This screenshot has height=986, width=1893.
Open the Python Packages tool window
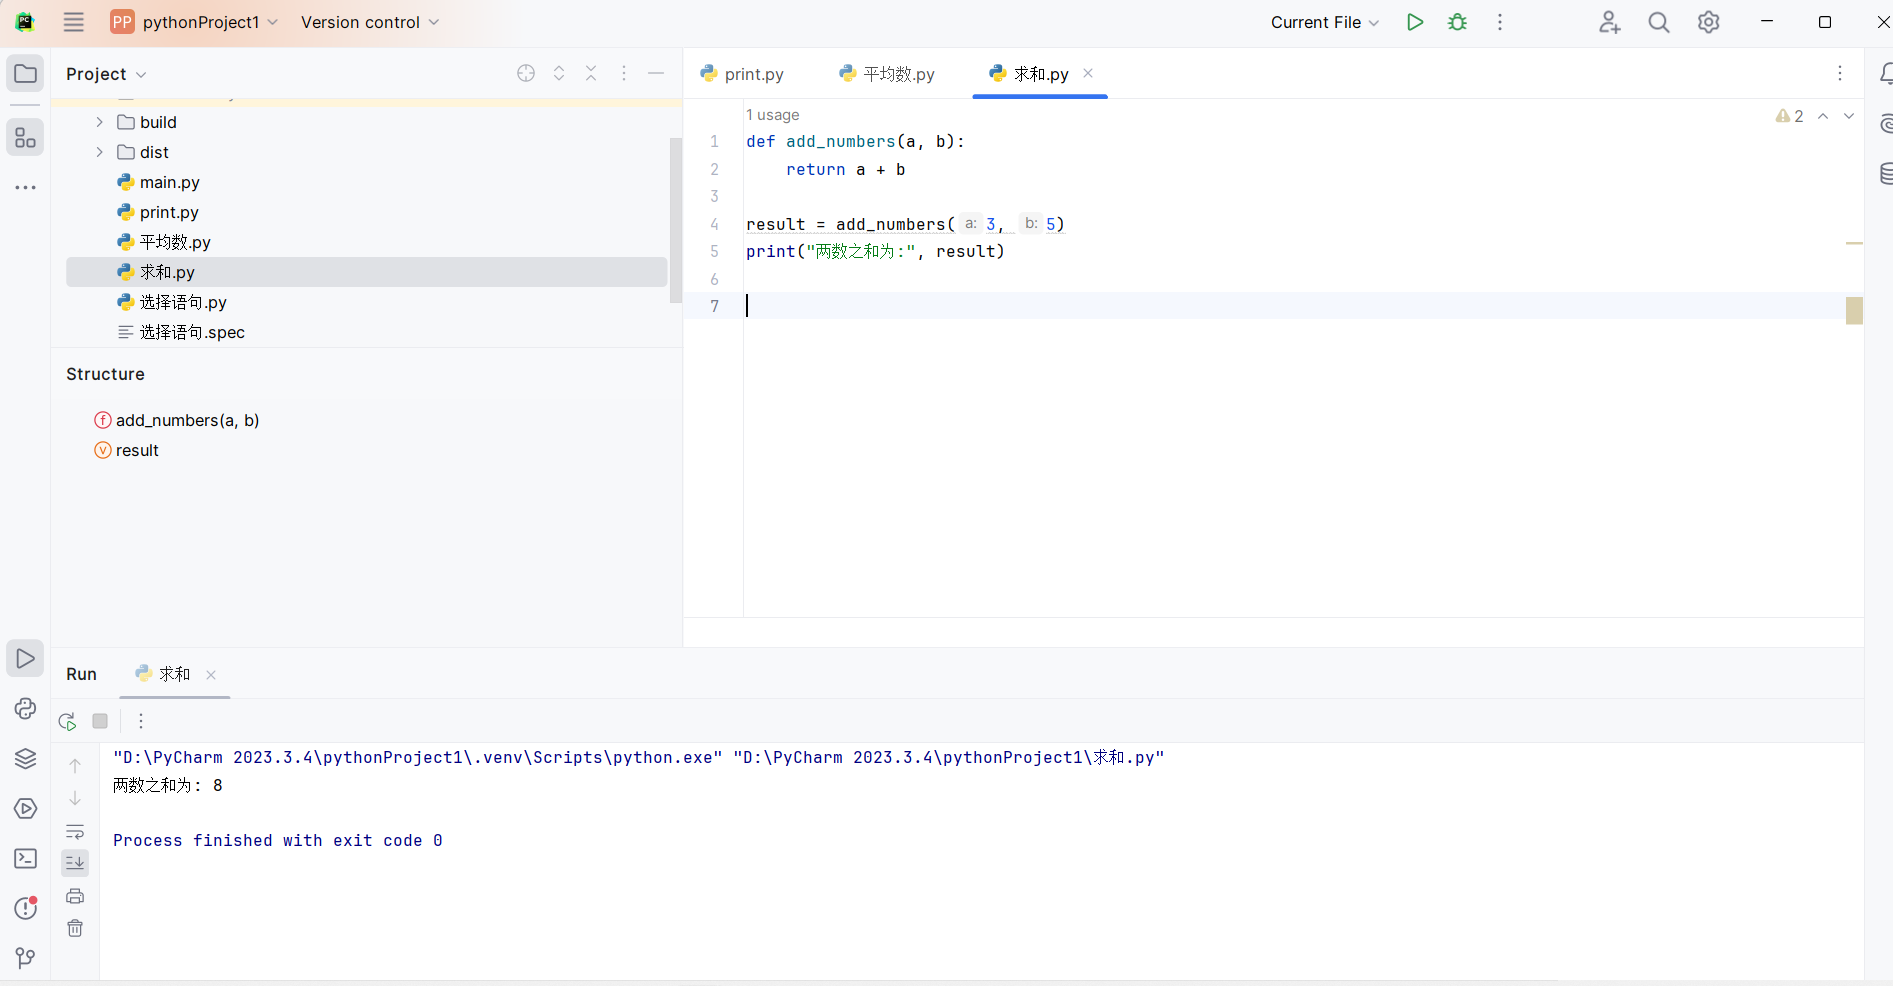coord(25,759)
